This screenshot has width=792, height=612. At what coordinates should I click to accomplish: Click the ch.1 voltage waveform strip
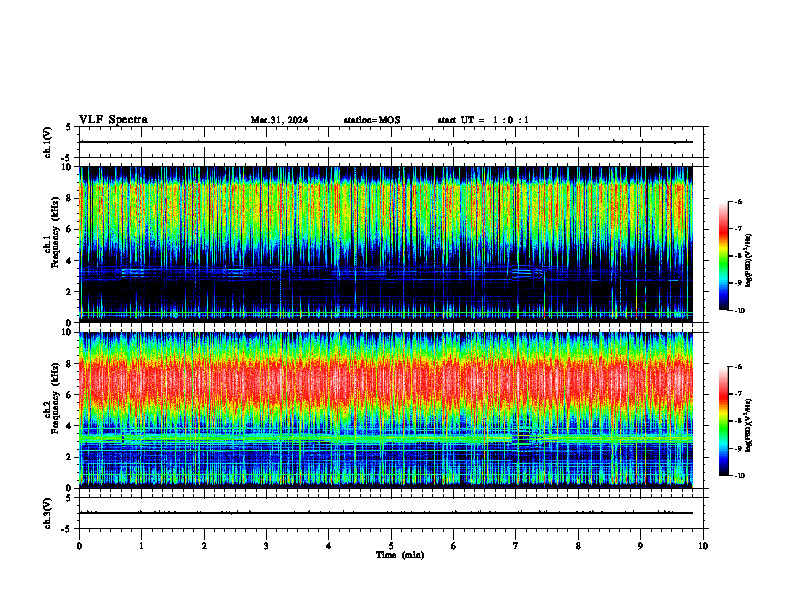click(x=391, y=142)
